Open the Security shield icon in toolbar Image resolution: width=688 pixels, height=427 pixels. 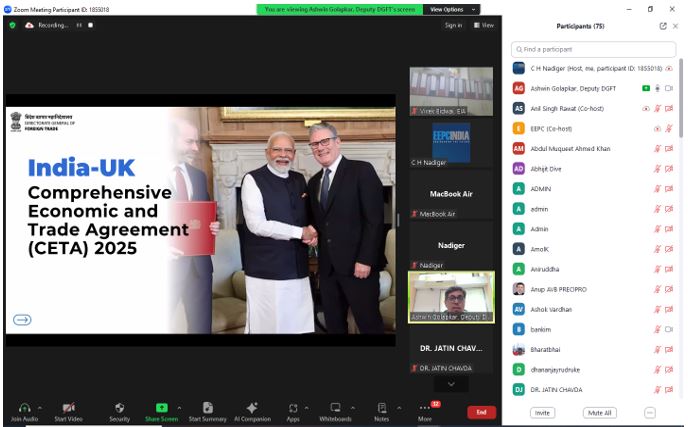pyautogui.click(x=119, y=408)
